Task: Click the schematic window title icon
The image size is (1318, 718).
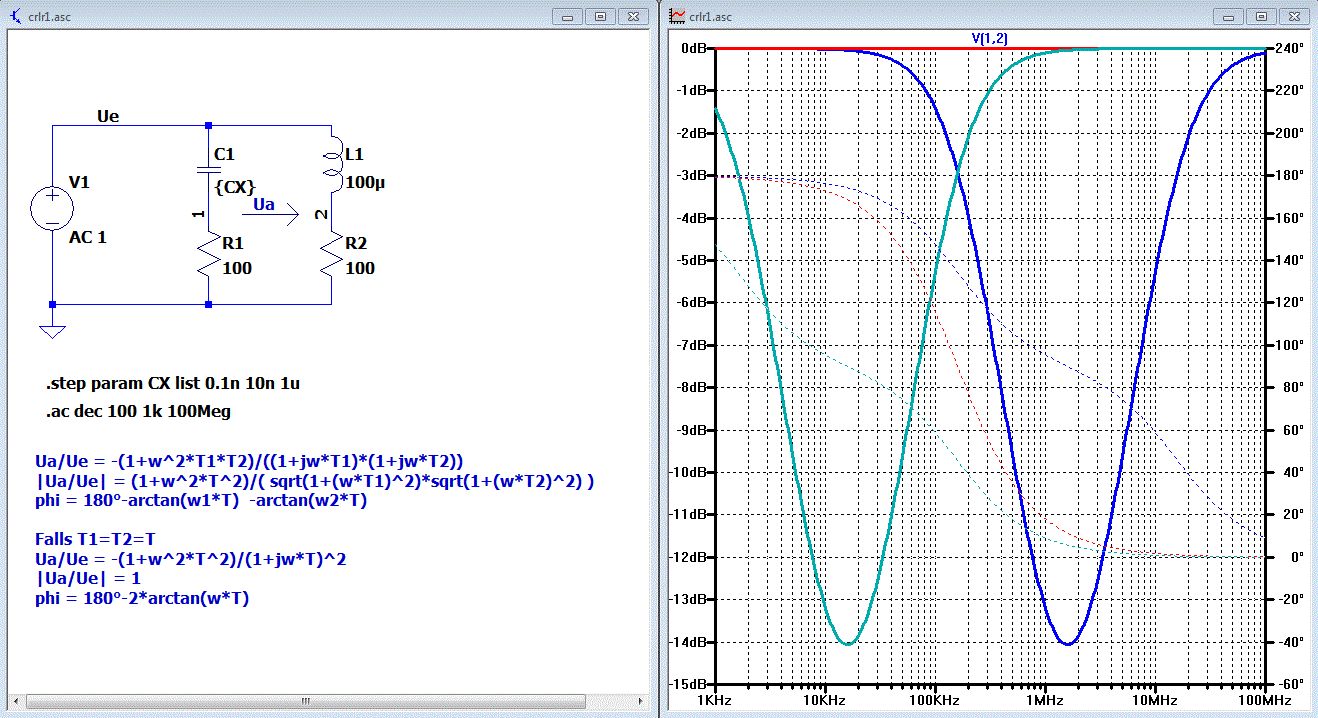Action: pyautogui.click(x=16, y=16)
